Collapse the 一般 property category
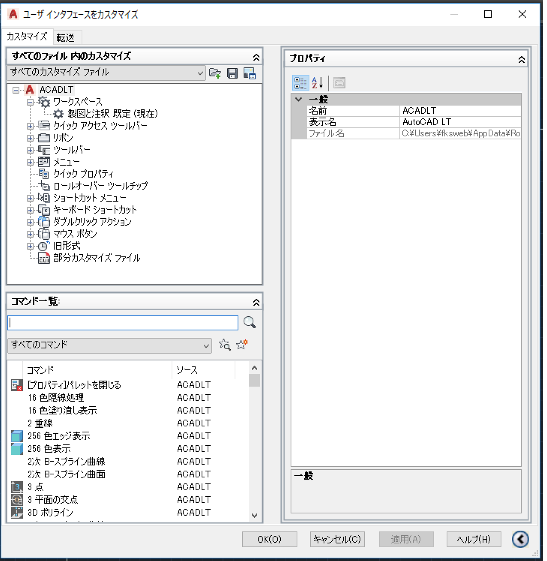The width and height of the screenshot is (547, 561). click(299, 99)
